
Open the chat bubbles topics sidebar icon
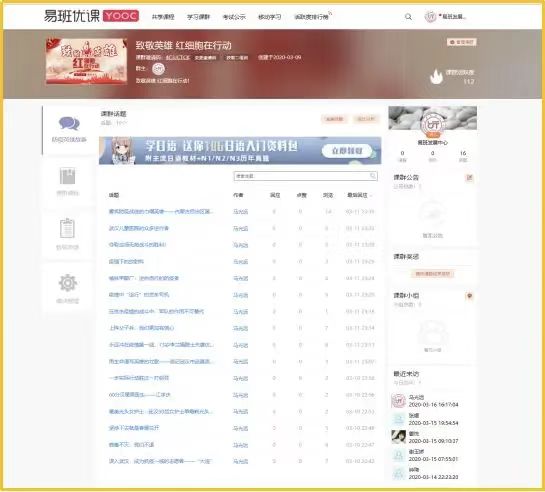(x=69, y=123)
